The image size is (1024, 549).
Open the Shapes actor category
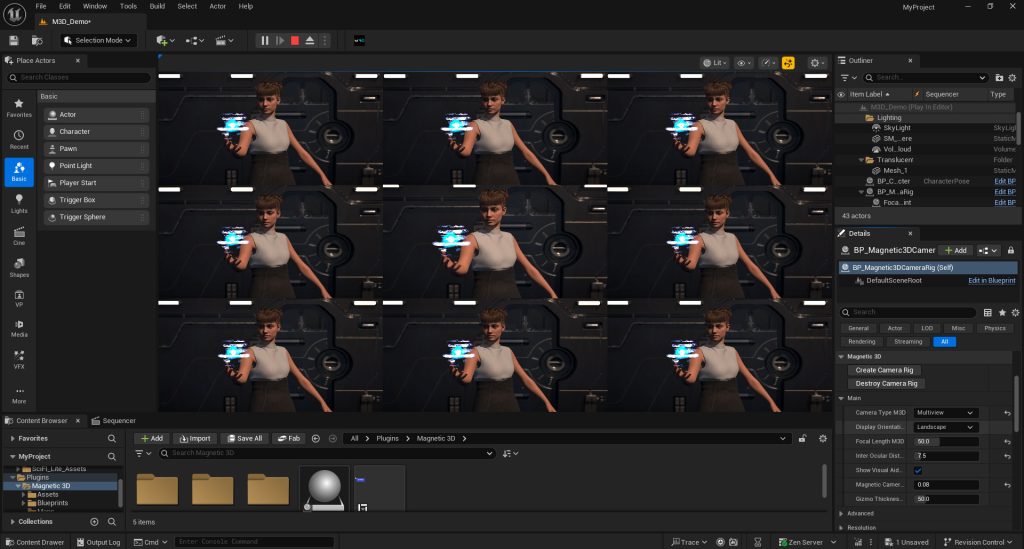[19, 267]
